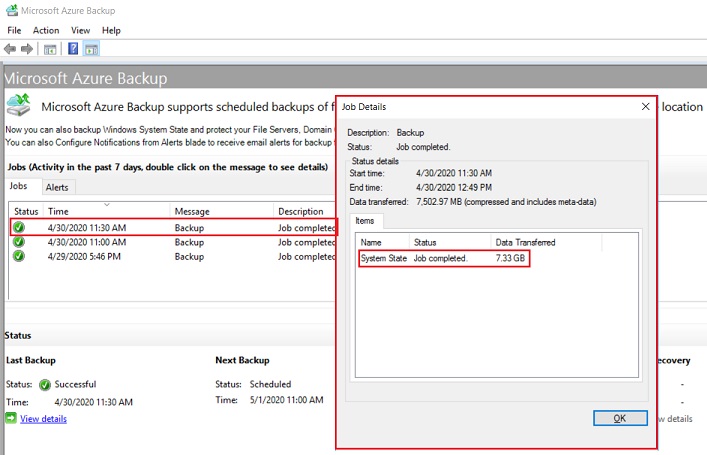
Task: Select the 4/29/2020 5:46 PM time cell
Action: 84,257
